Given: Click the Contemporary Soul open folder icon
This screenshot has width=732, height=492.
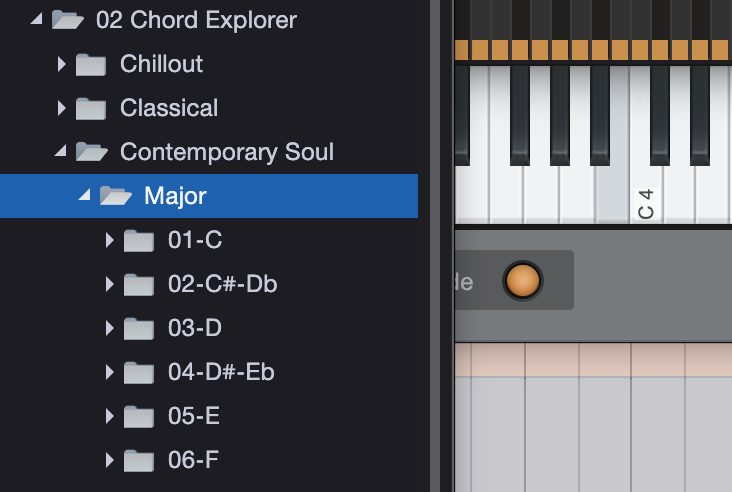Looking at the screenshot, I should pos(92,152).
